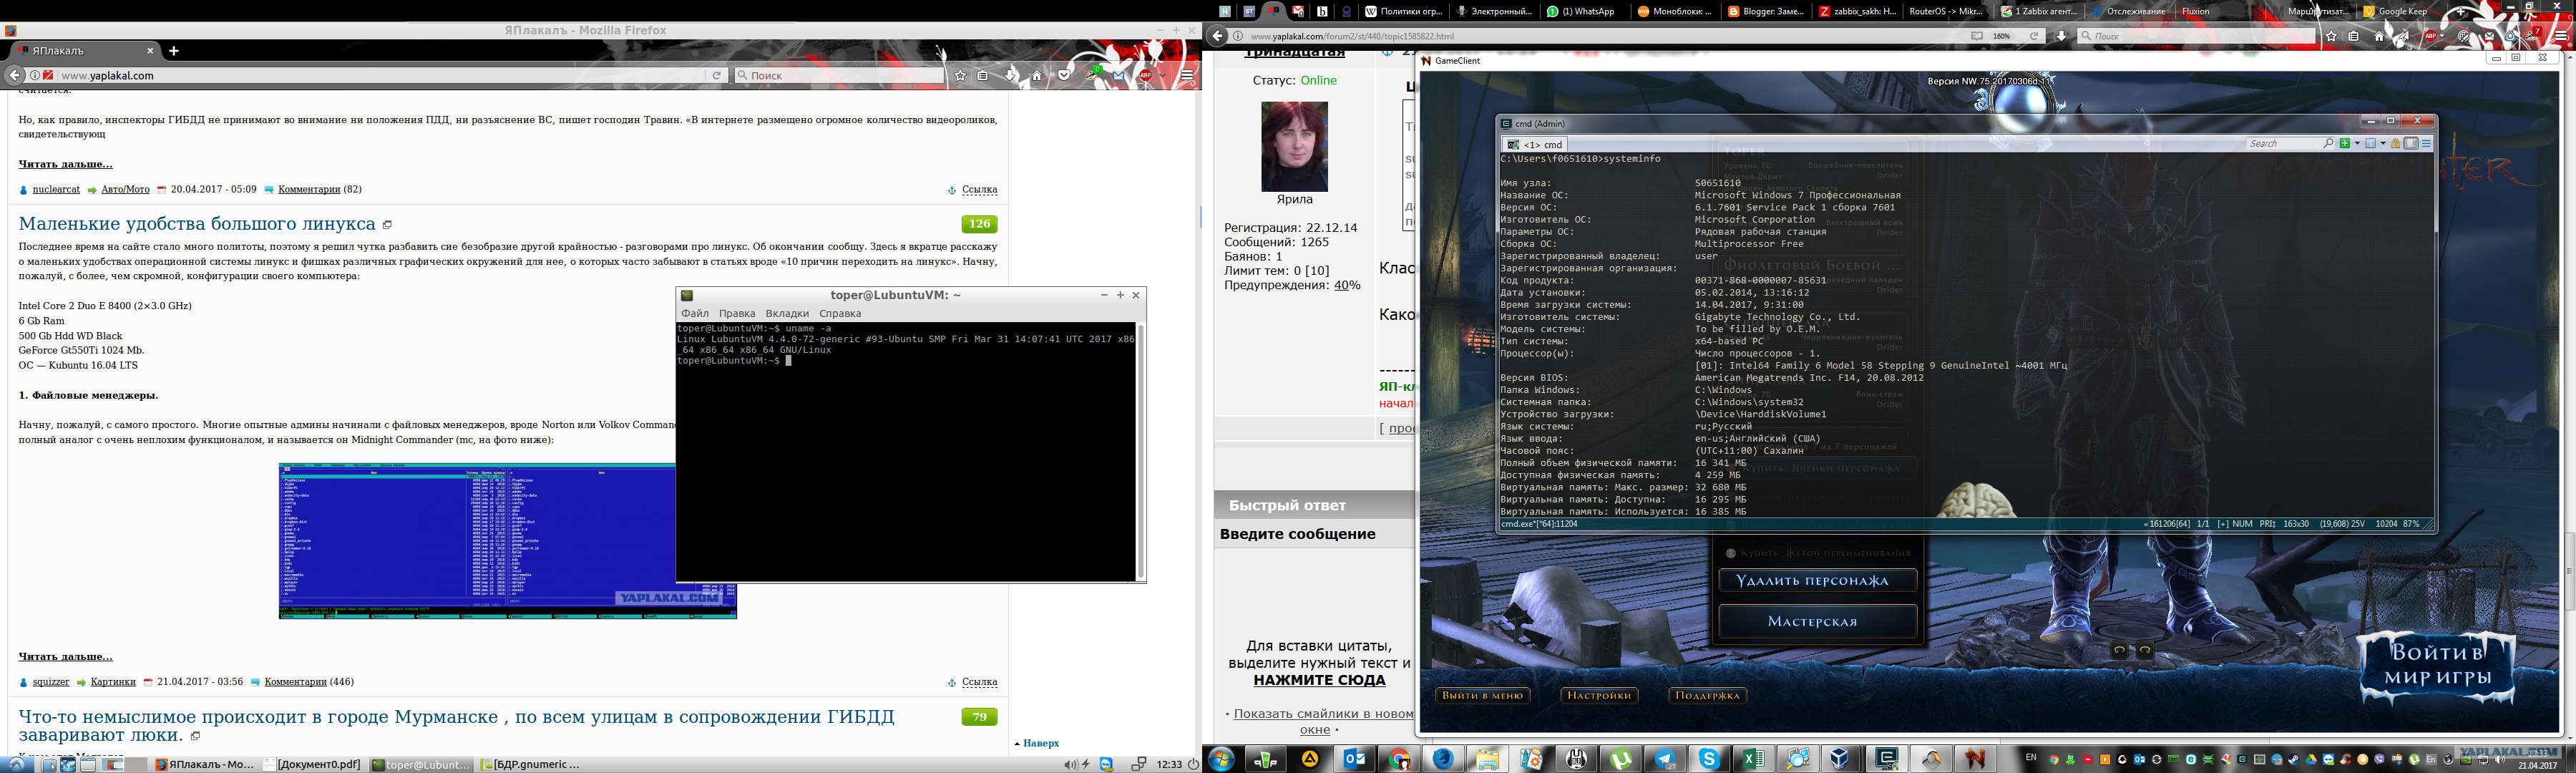Image resolution: width=2576 pixels, height=773 pixels.
Task: Reload the forum topic page in right Firefox
Action: 2033,36
